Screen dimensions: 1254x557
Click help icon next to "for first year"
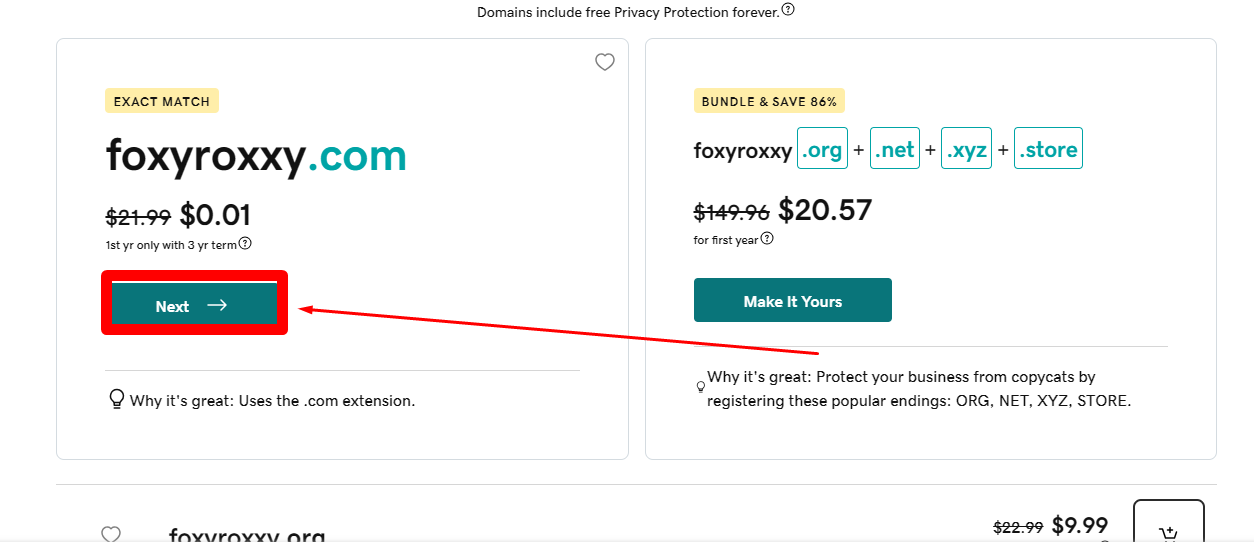[767, 239]
